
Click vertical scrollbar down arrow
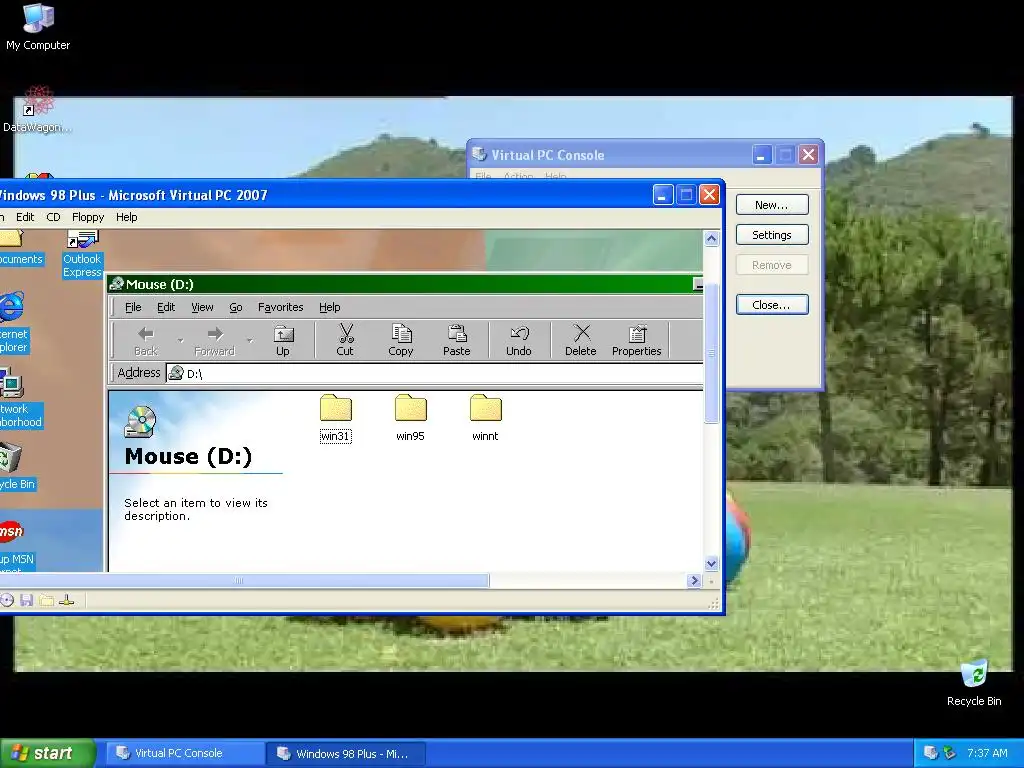click(711, 563)
